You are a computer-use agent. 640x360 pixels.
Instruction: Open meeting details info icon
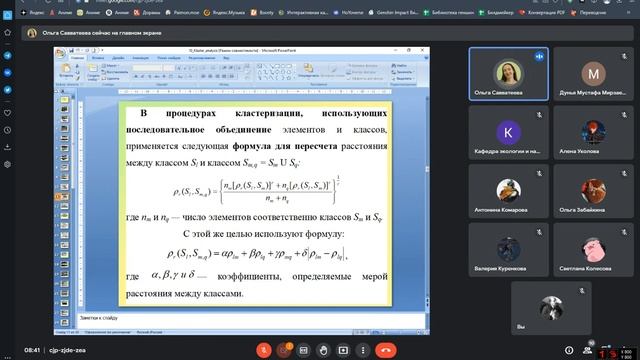[569, 350]
